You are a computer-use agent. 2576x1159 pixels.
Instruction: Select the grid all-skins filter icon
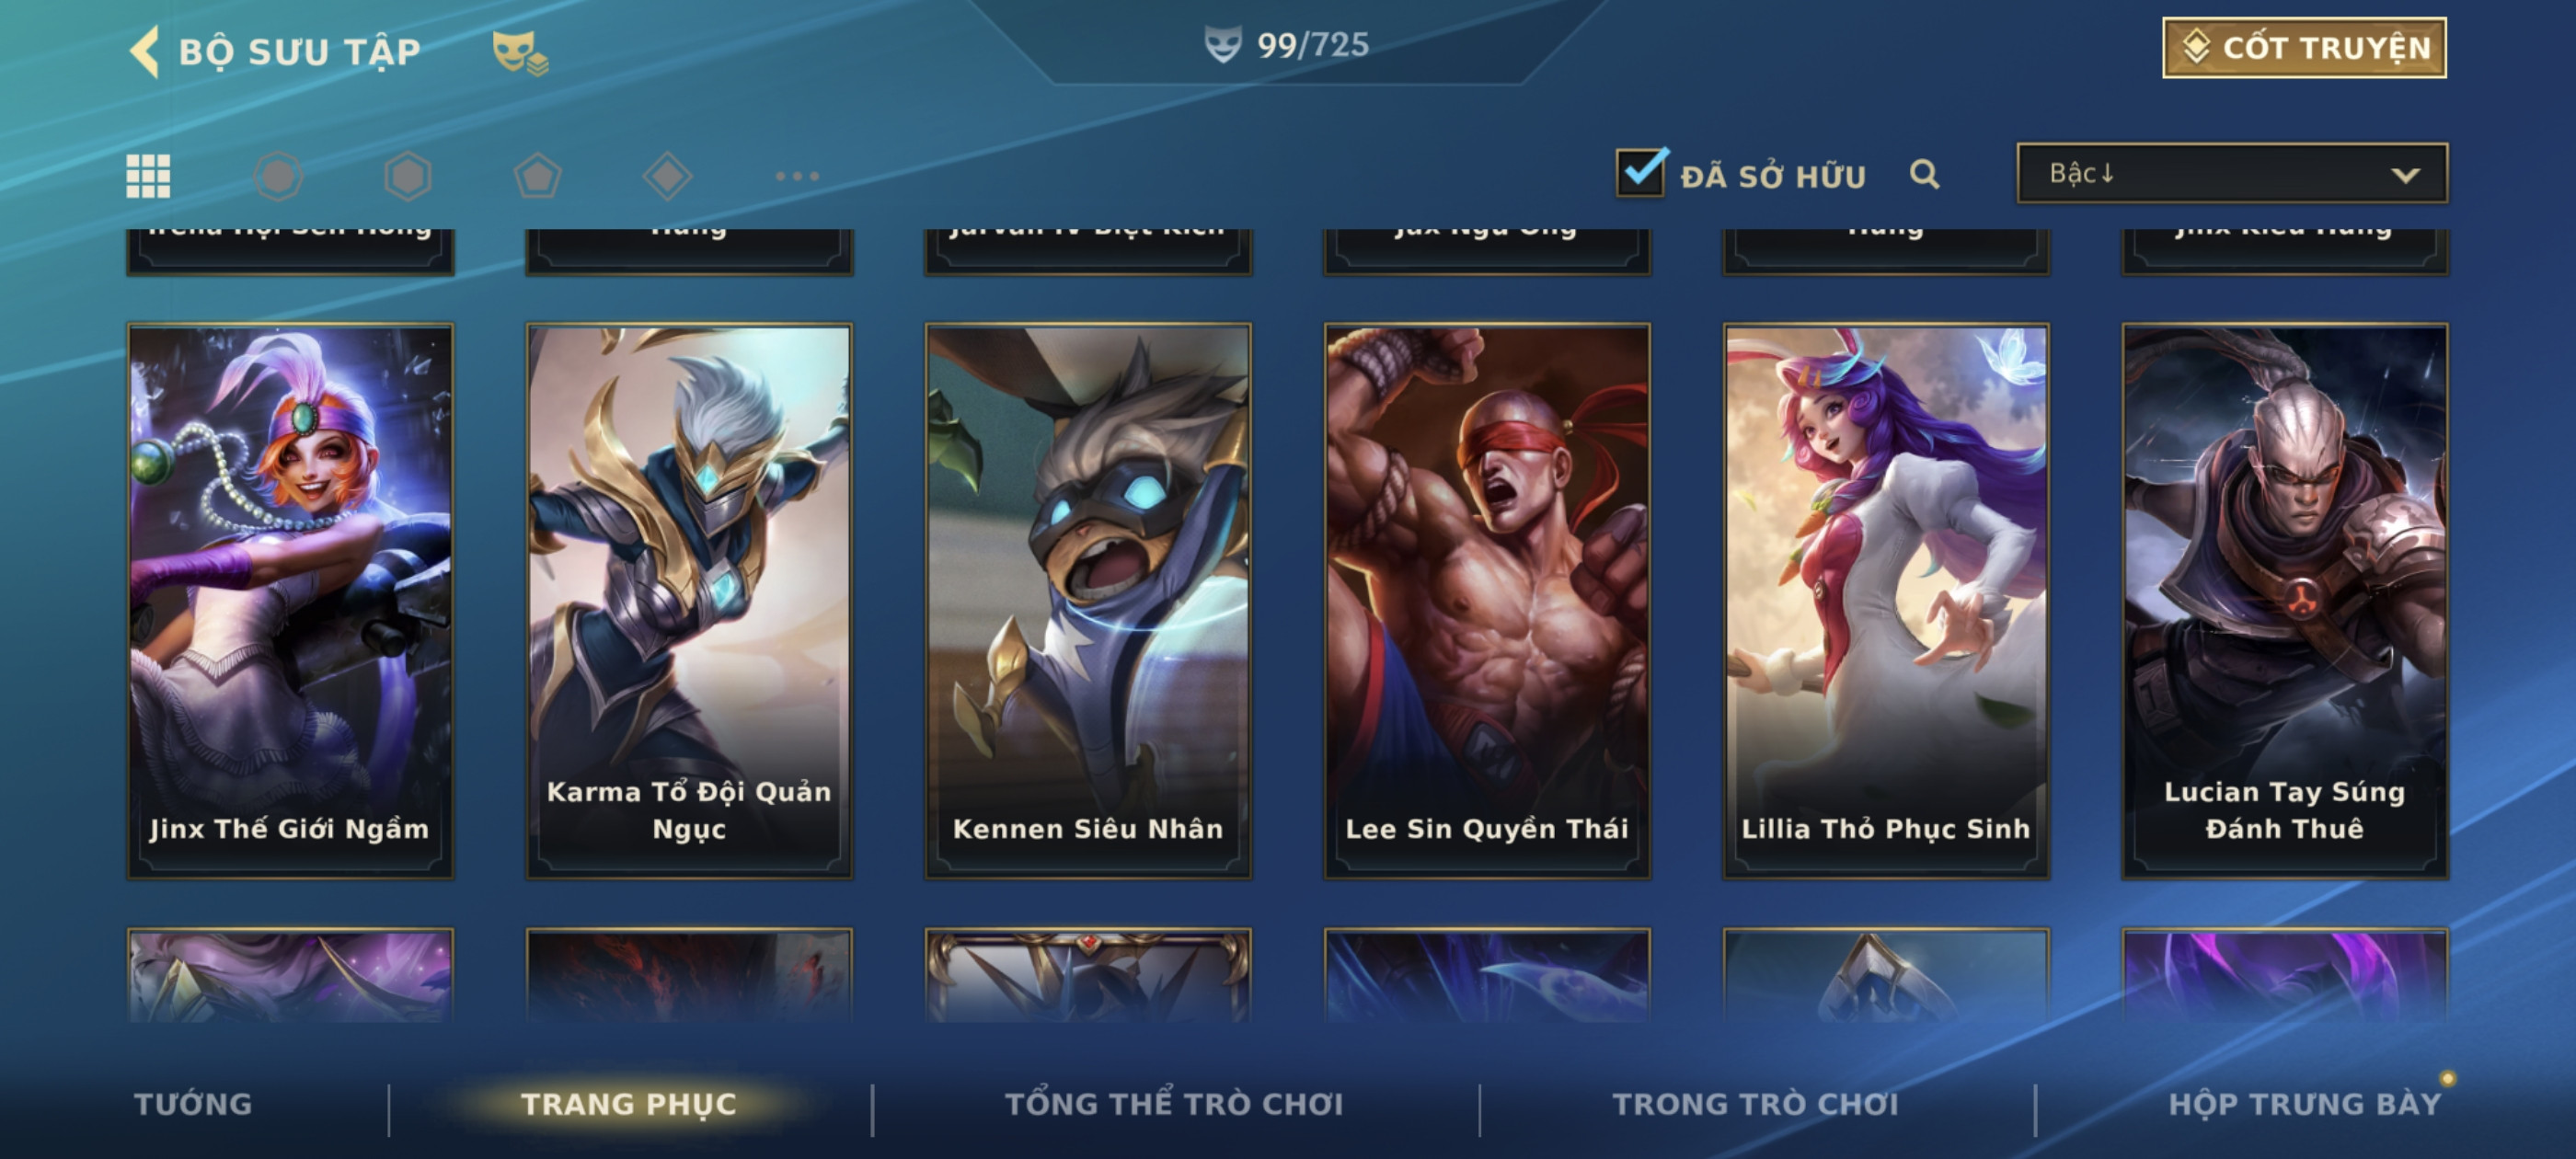pos(148,176)
